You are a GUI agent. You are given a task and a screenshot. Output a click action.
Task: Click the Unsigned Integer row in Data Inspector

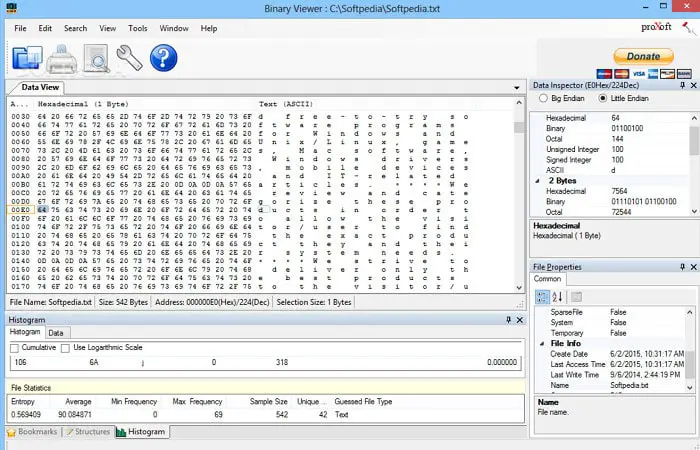(610, 149)
